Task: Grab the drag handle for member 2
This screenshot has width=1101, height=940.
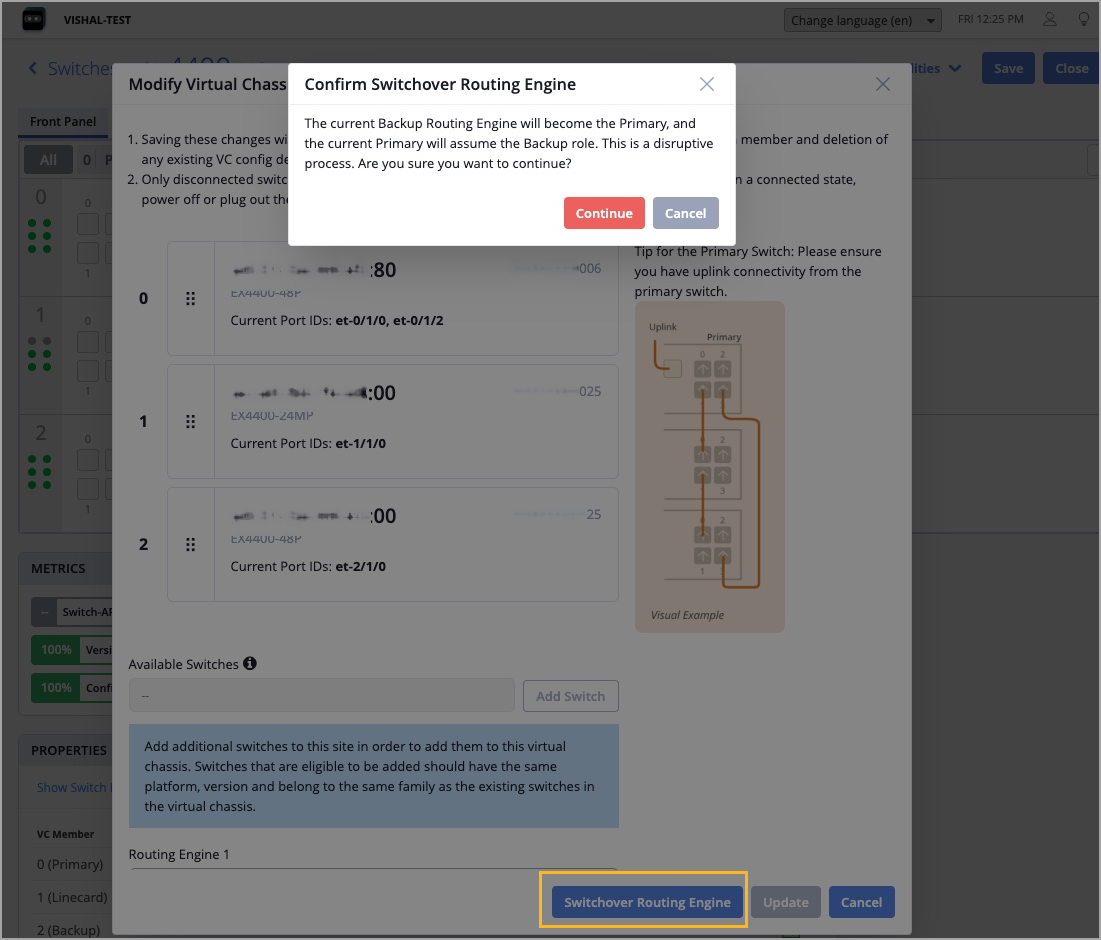Action: 191,544
